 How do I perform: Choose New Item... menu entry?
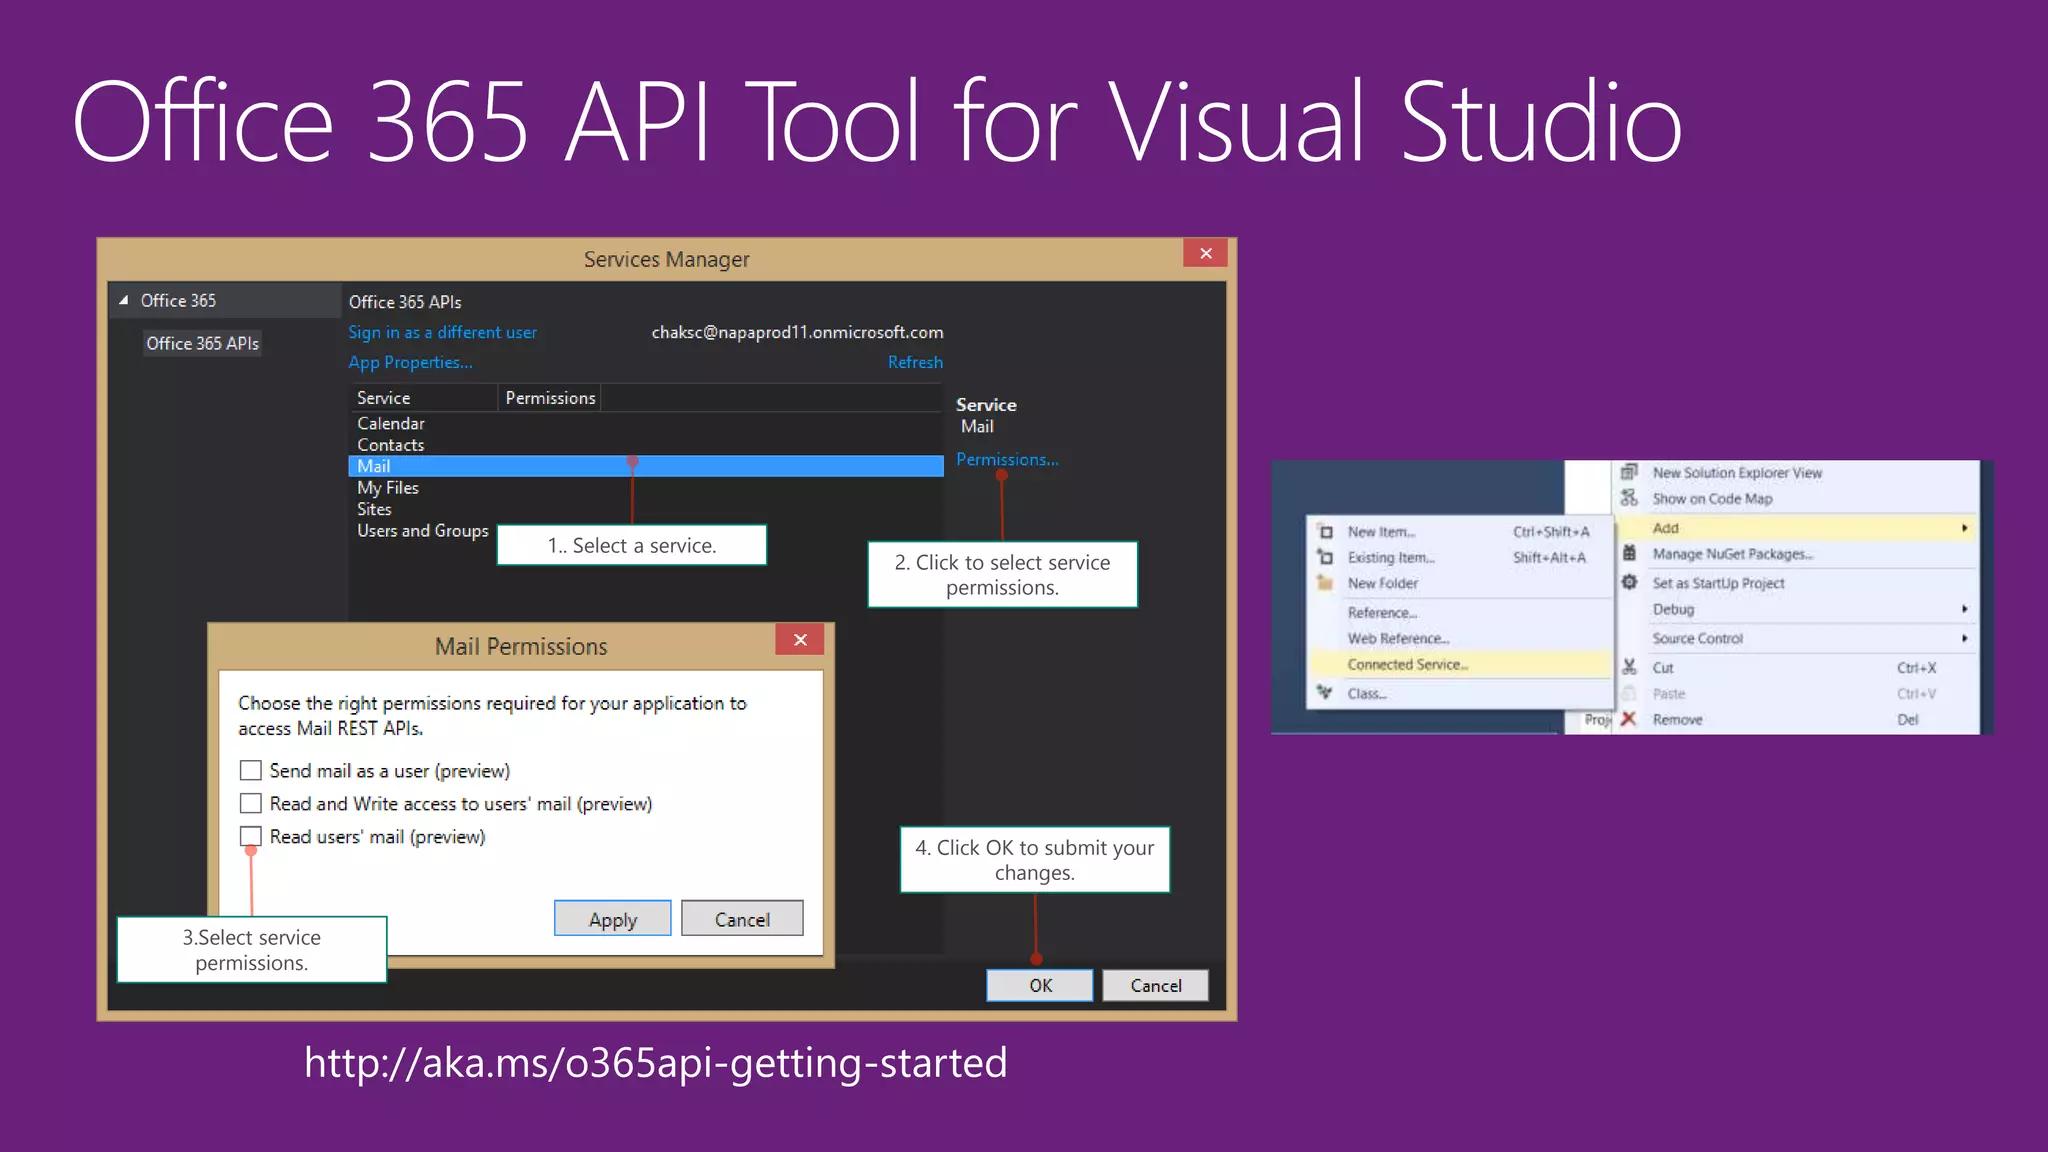coord(1461,532)
